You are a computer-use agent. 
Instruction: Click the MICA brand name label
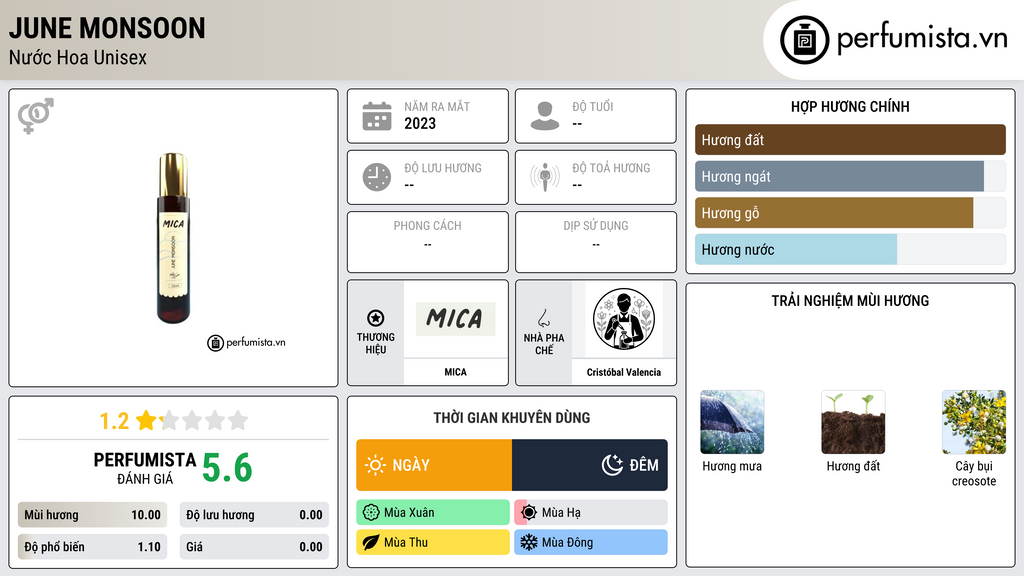[456, 372]
